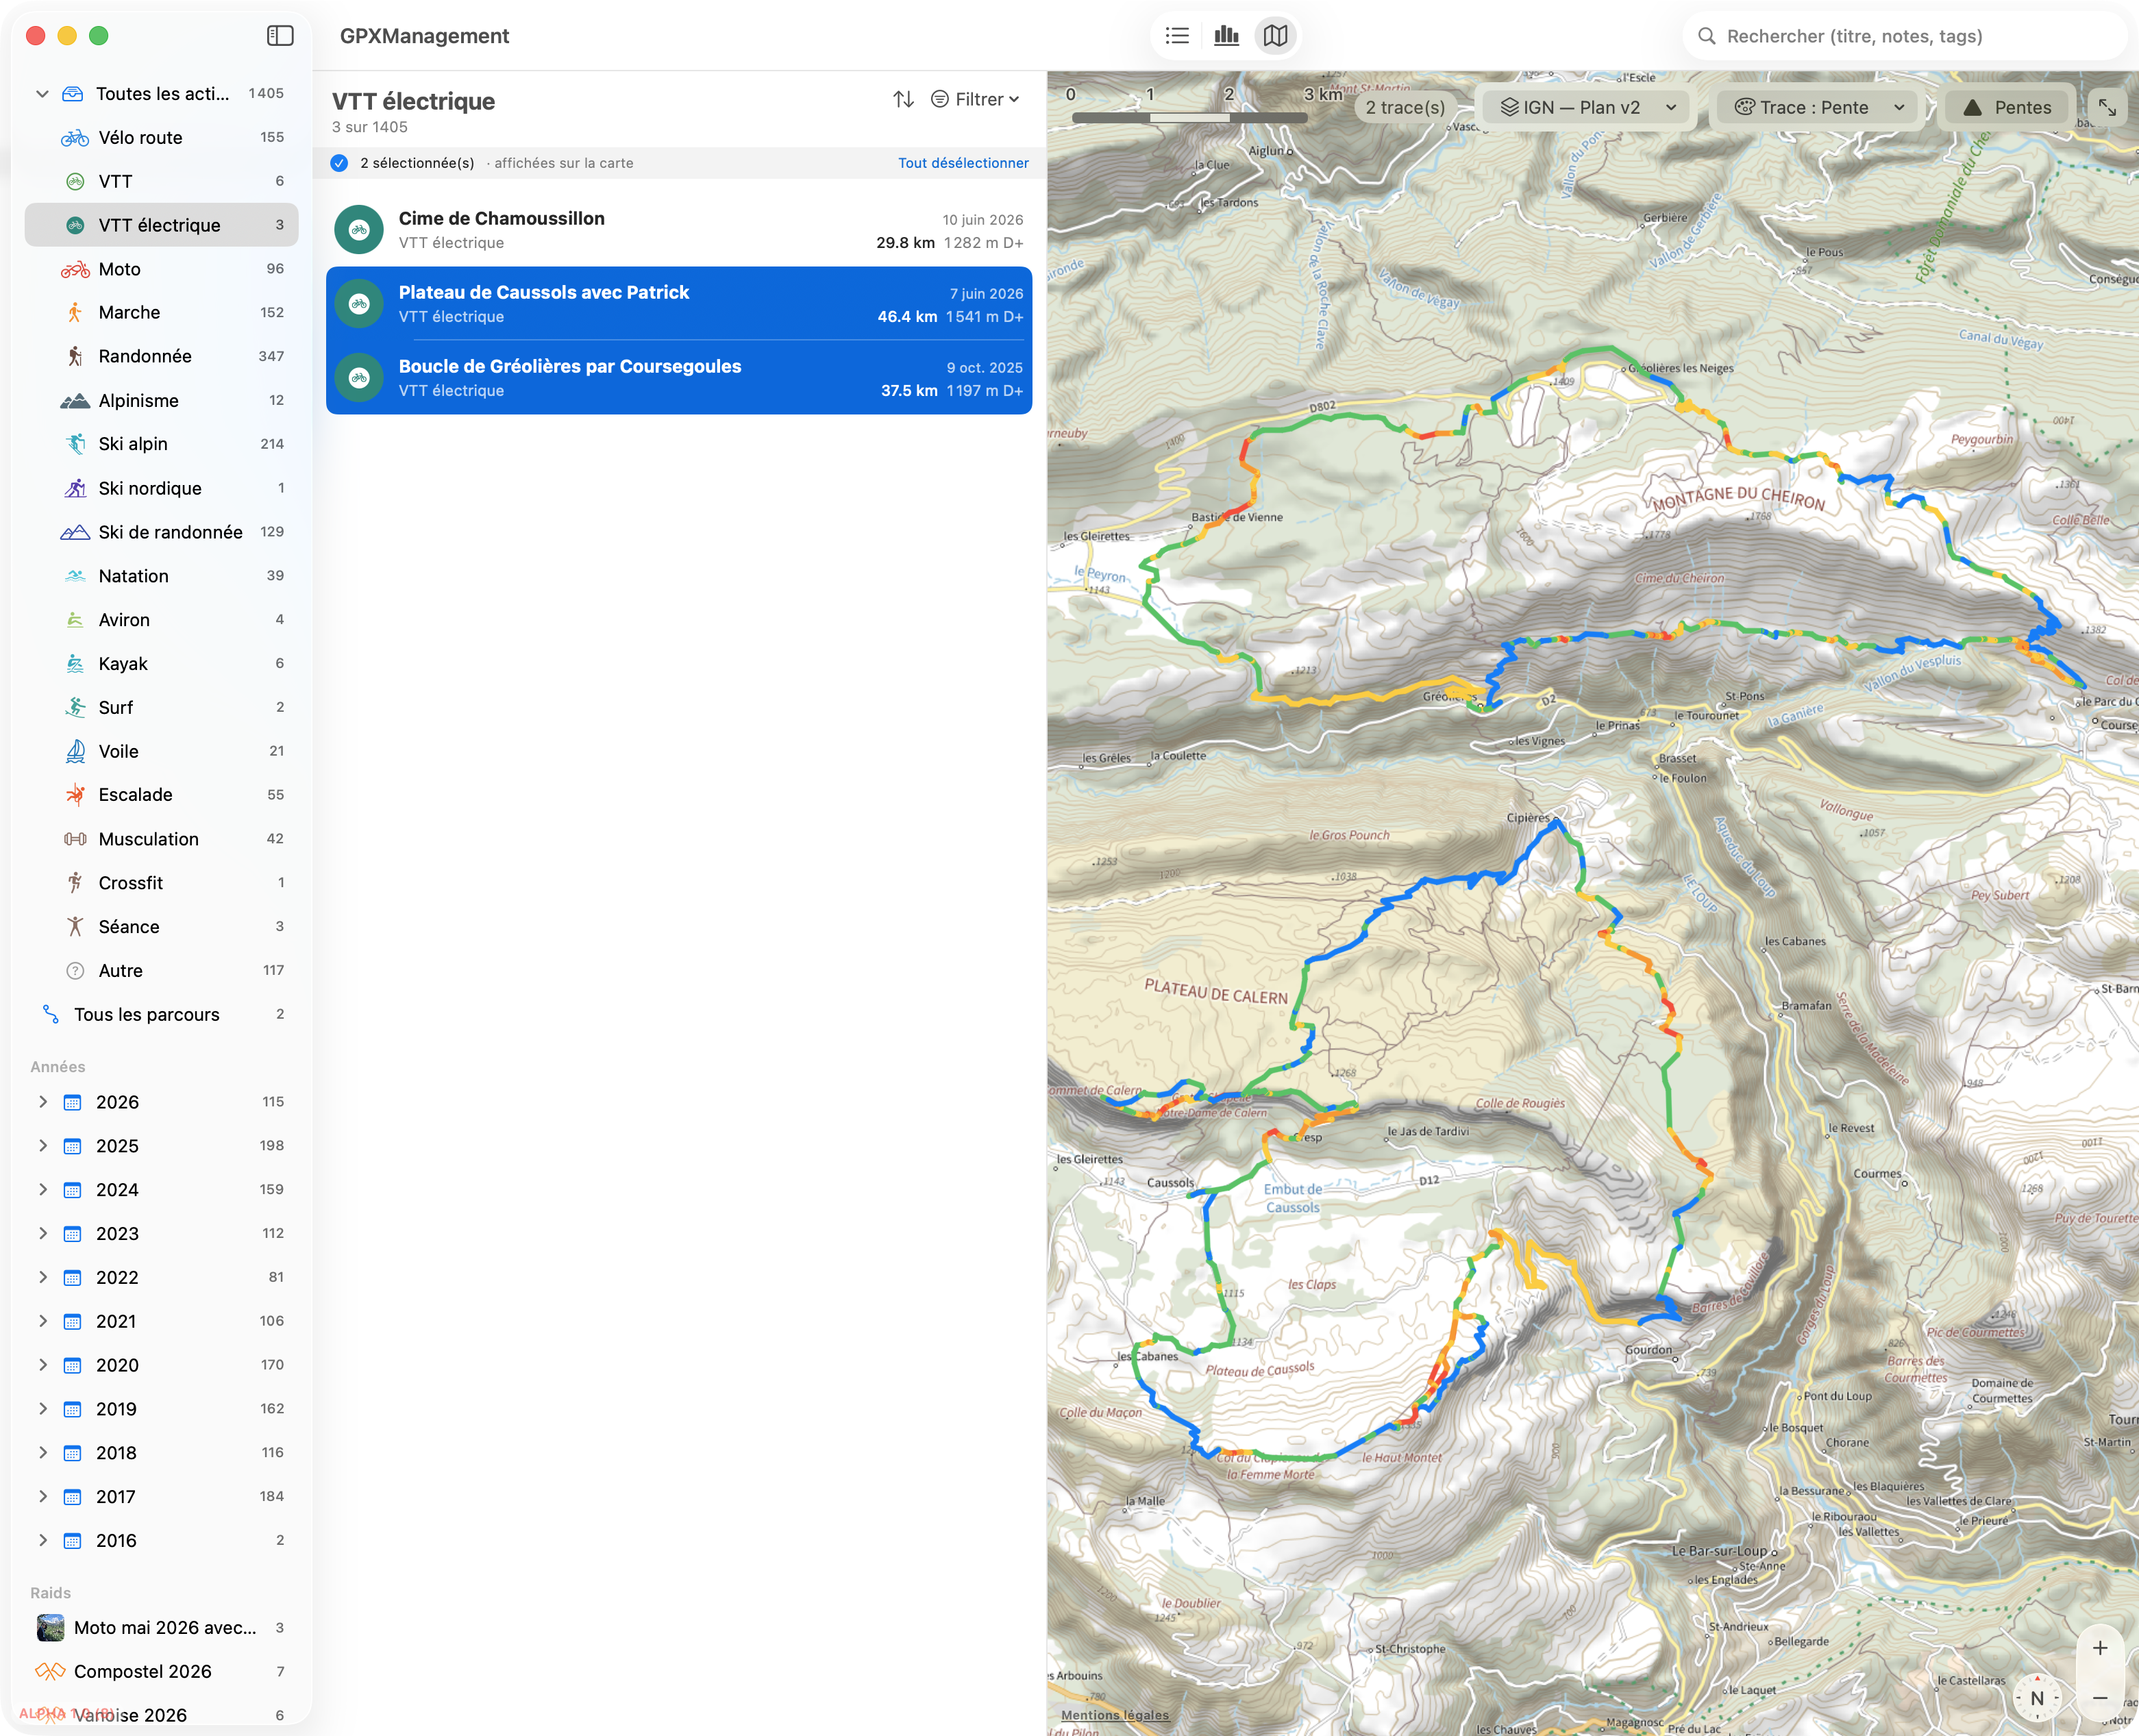Reset map north with compass
The width and height of the screenshot is (2139, 1736).
(x=2036, y=1698)
